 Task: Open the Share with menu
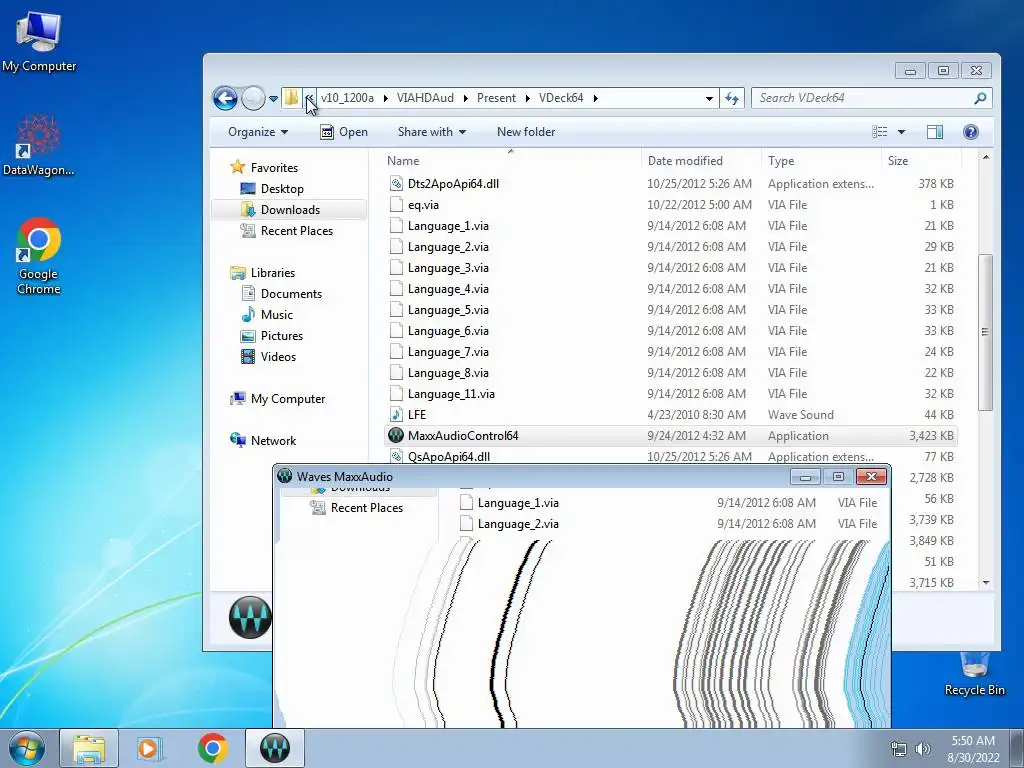432,132
